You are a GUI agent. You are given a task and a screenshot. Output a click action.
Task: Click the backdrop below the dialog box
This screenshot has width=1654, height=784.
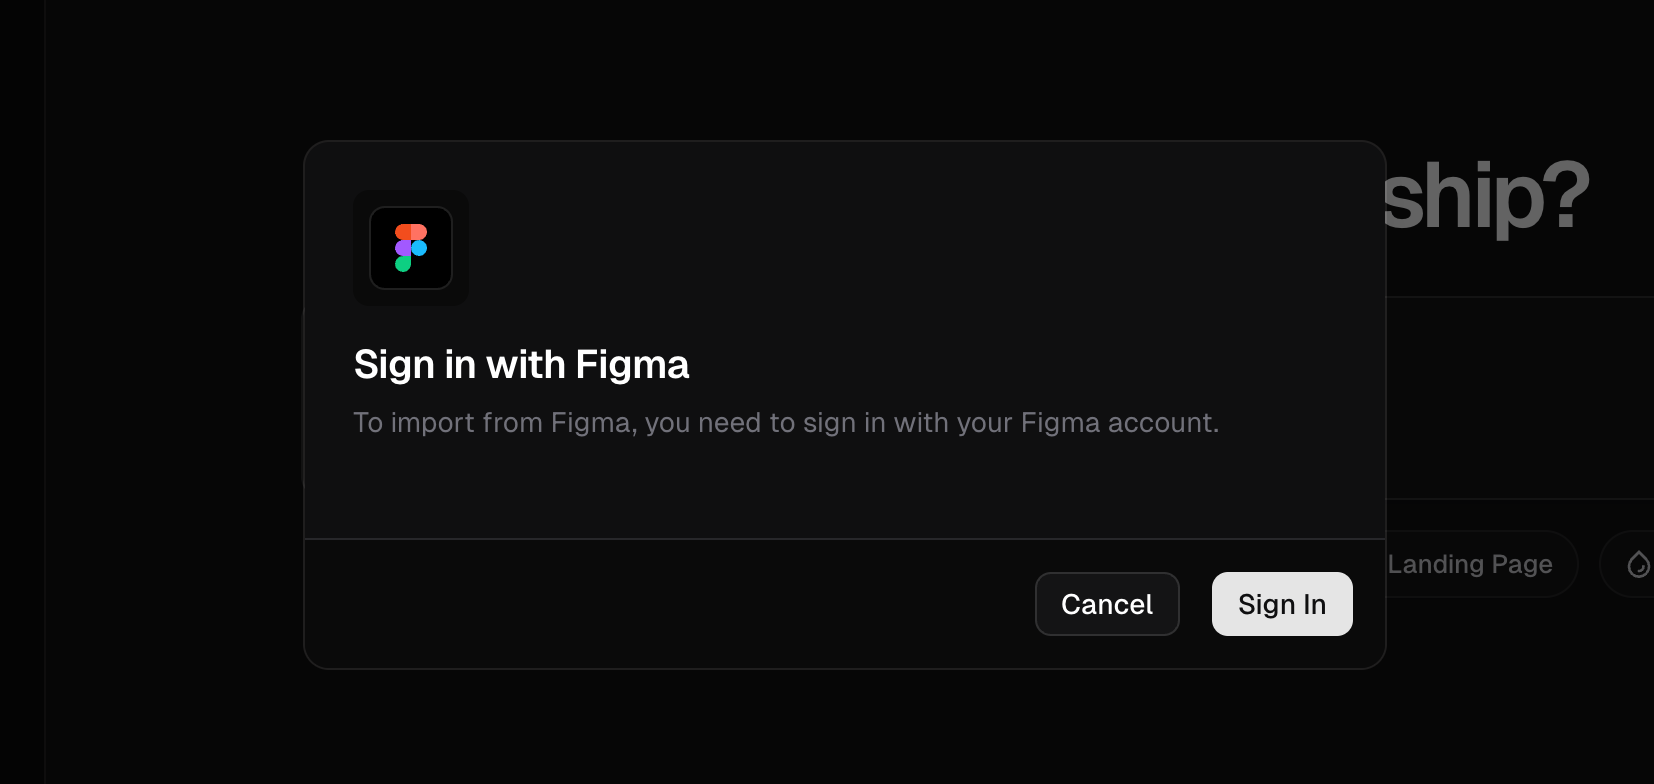point(845,727)
